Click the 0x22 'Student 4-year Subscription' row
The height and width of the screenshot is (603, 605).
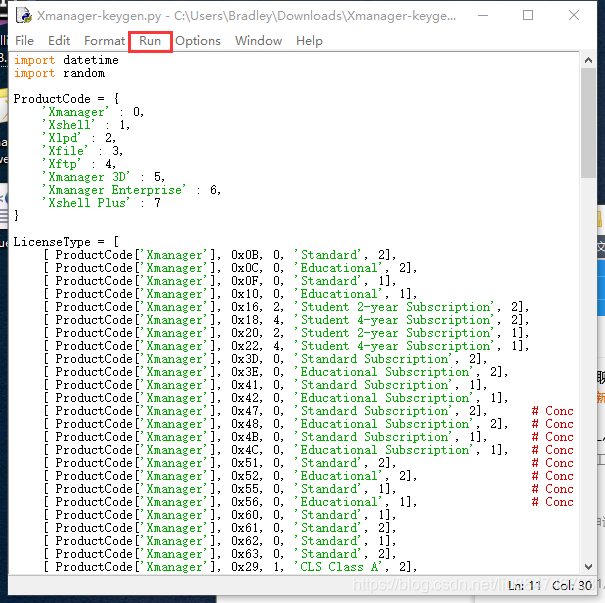pyautogui.click(x=286, y=346)
